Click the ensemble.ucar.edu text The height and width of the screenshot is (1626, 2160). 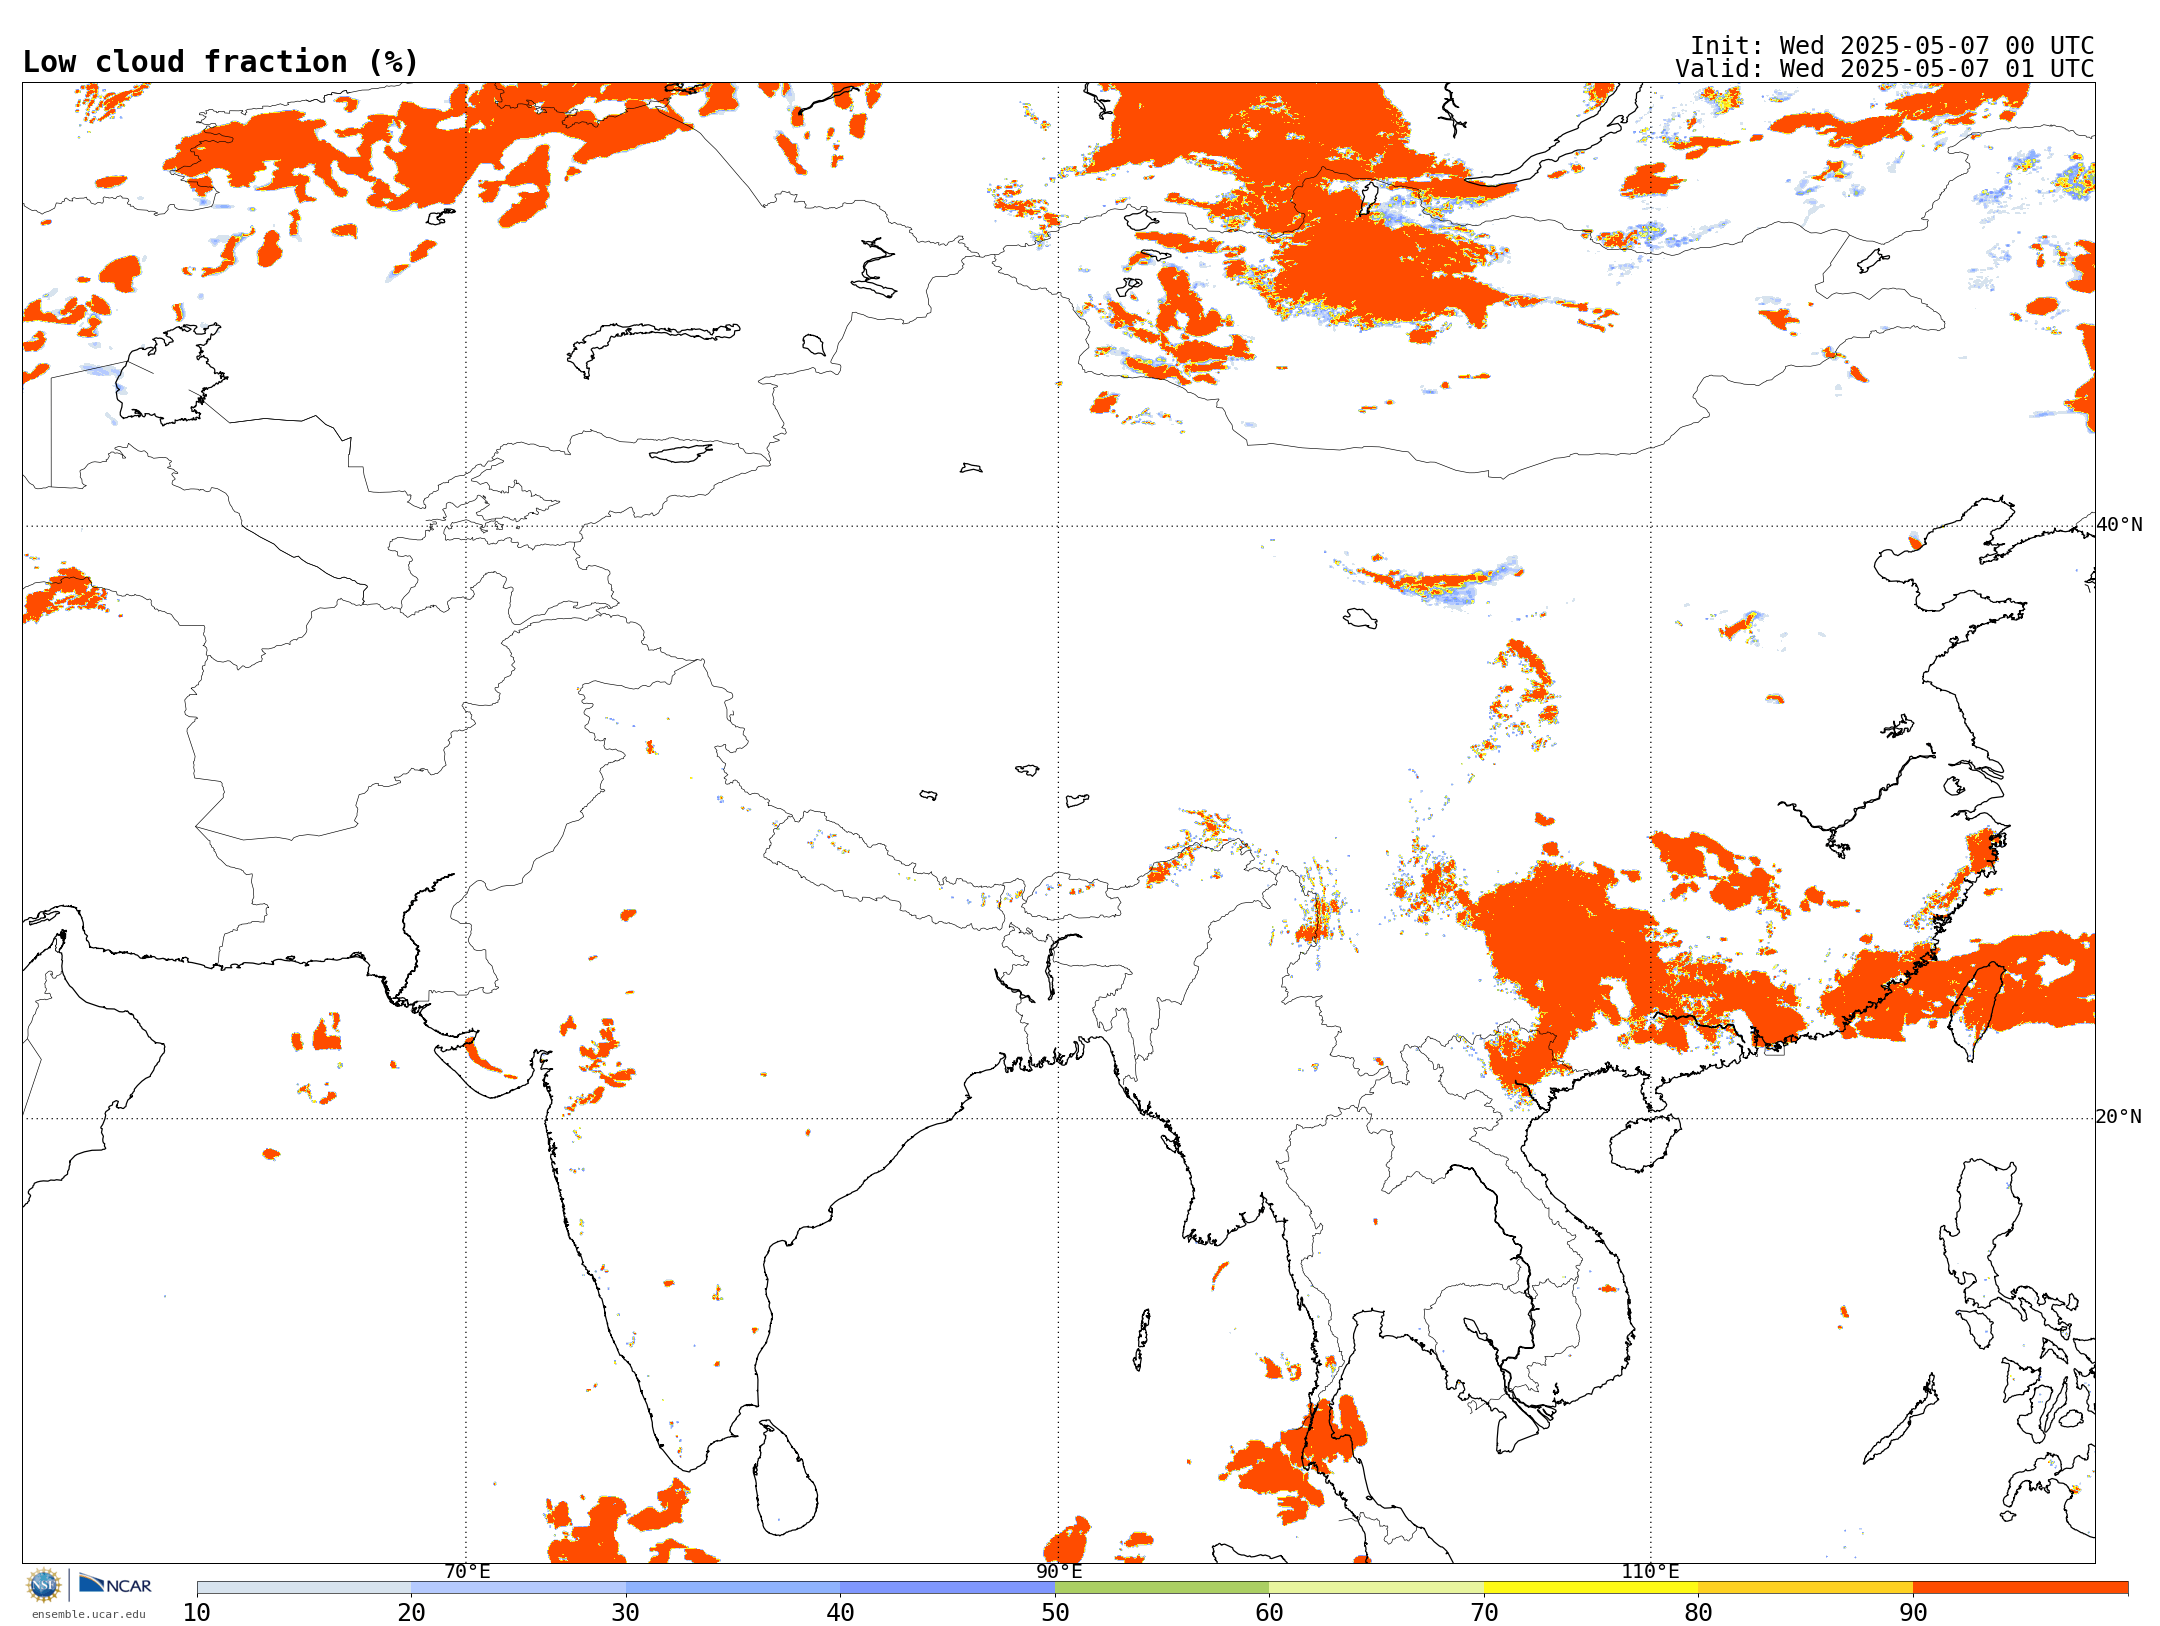coord(89,1614)
